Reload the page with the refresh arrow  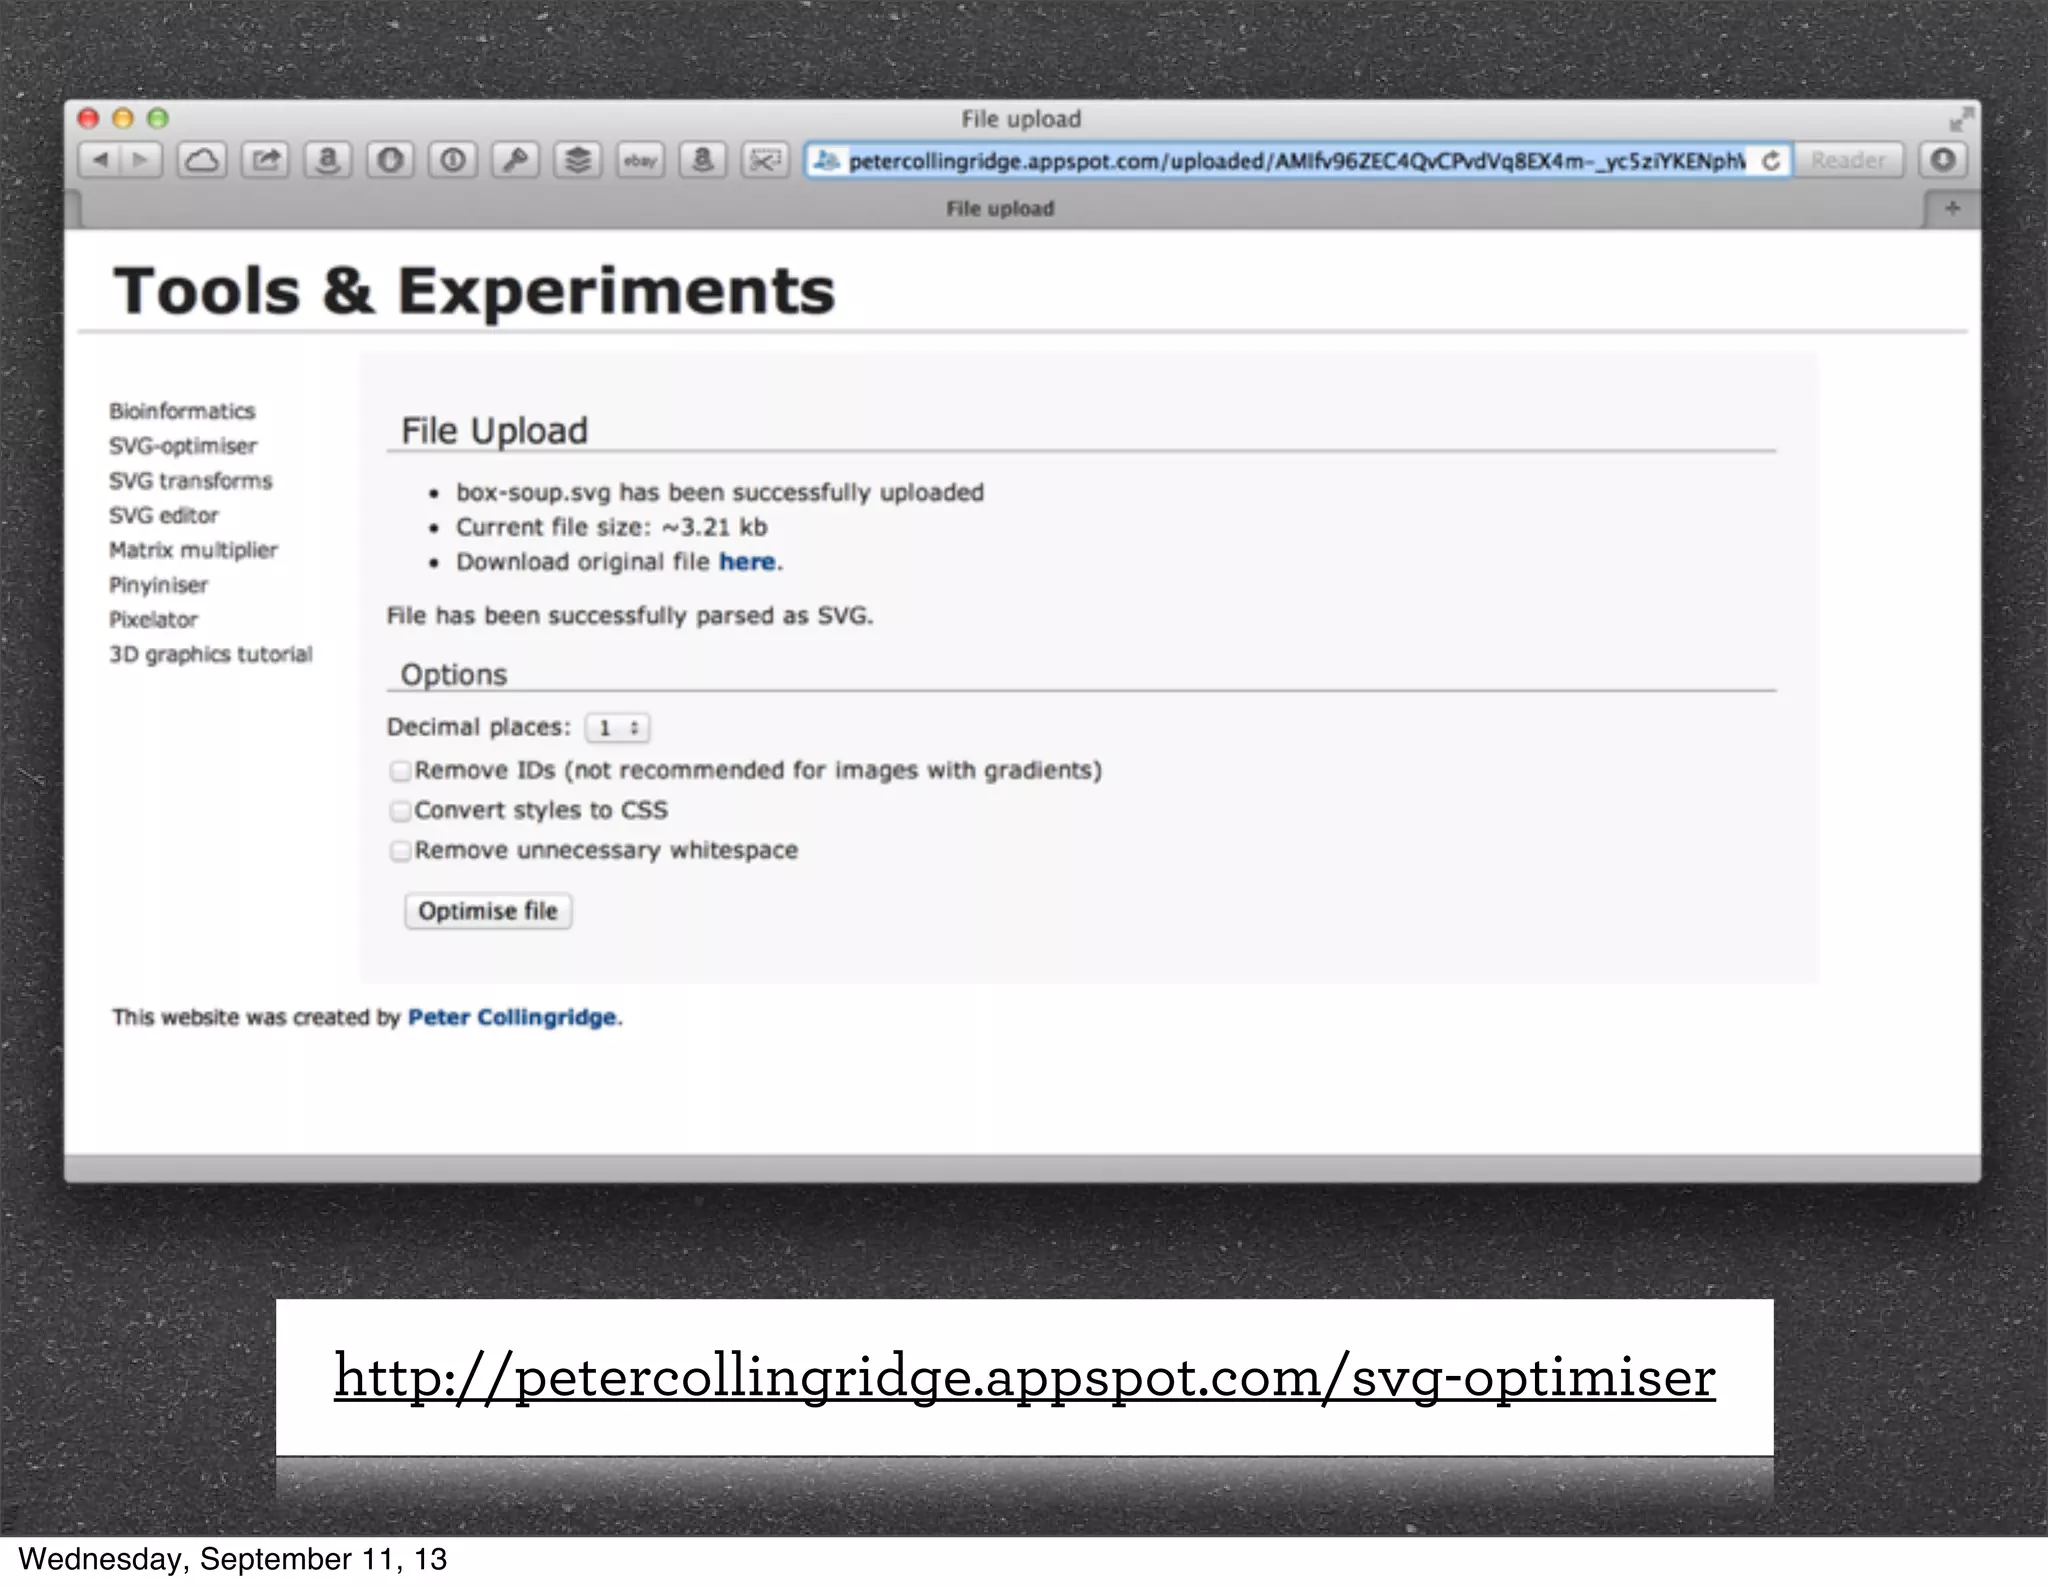click(1771, 161)
